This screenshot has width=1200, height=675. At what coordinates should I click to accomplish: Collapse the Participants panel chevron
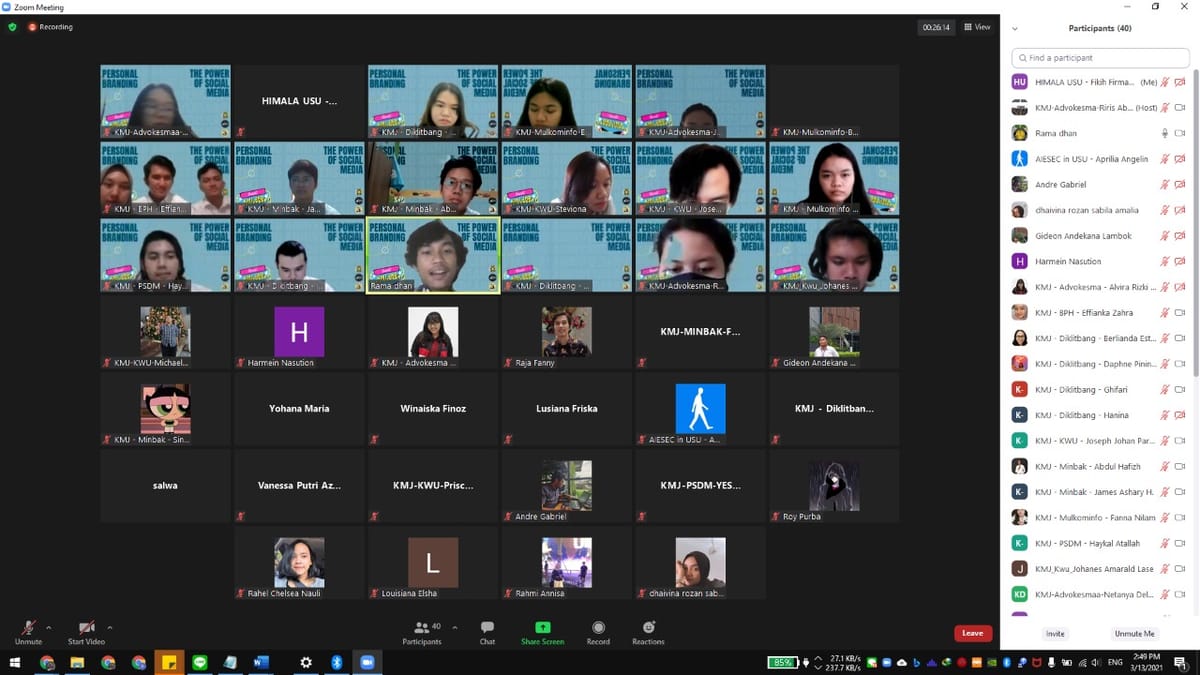1015,29
